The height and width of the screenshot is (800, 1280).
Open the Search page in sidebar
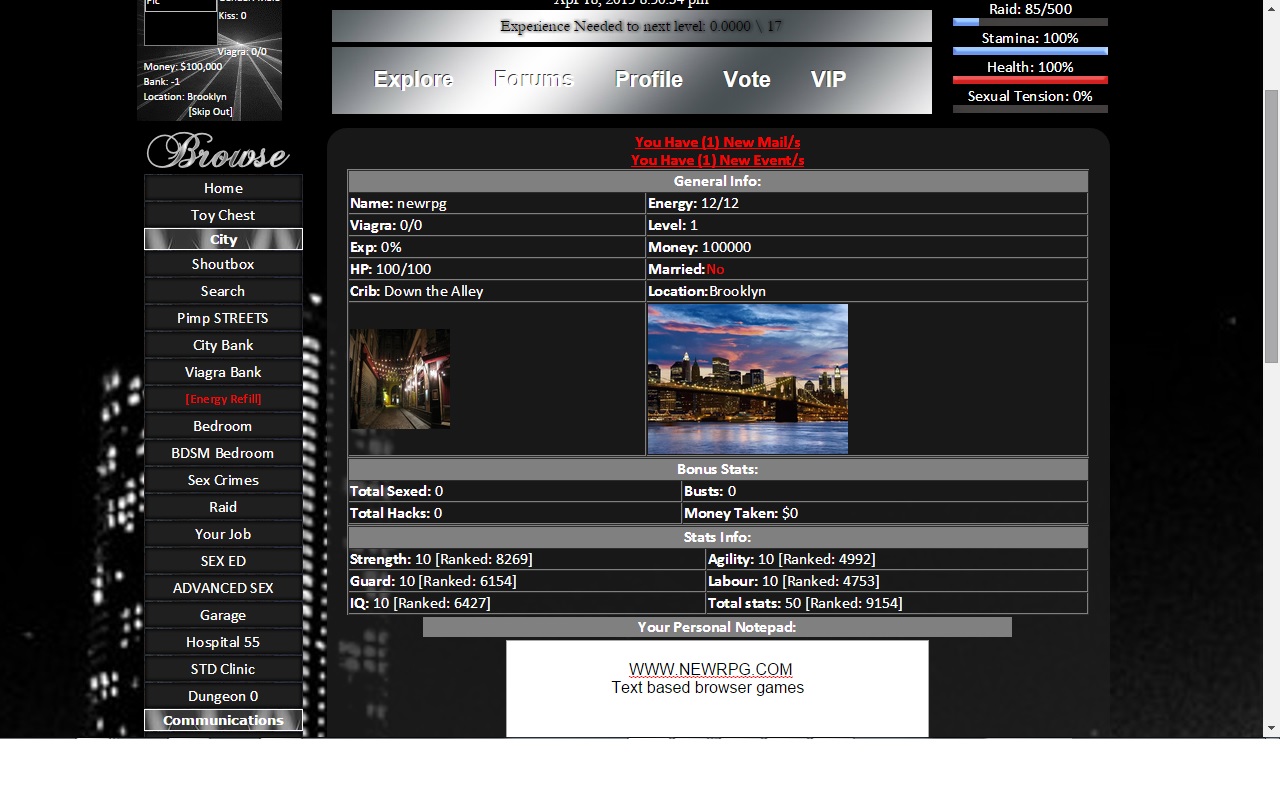coord(223,291)
